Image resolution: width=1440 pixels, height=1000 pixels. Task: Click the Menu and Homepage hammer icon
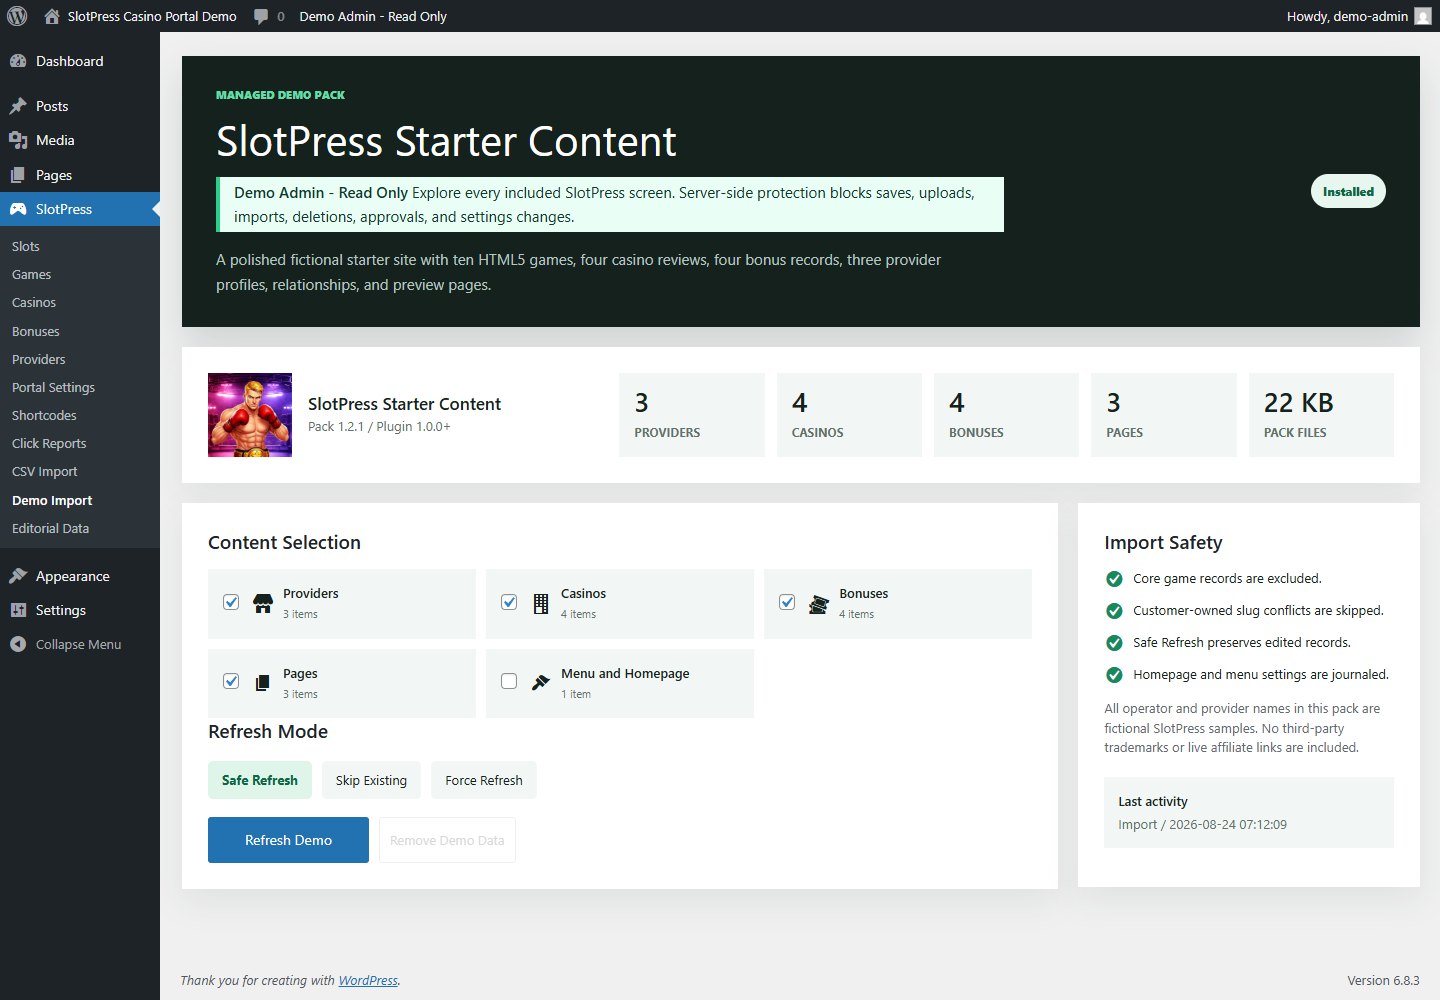[x=541, y=682]
